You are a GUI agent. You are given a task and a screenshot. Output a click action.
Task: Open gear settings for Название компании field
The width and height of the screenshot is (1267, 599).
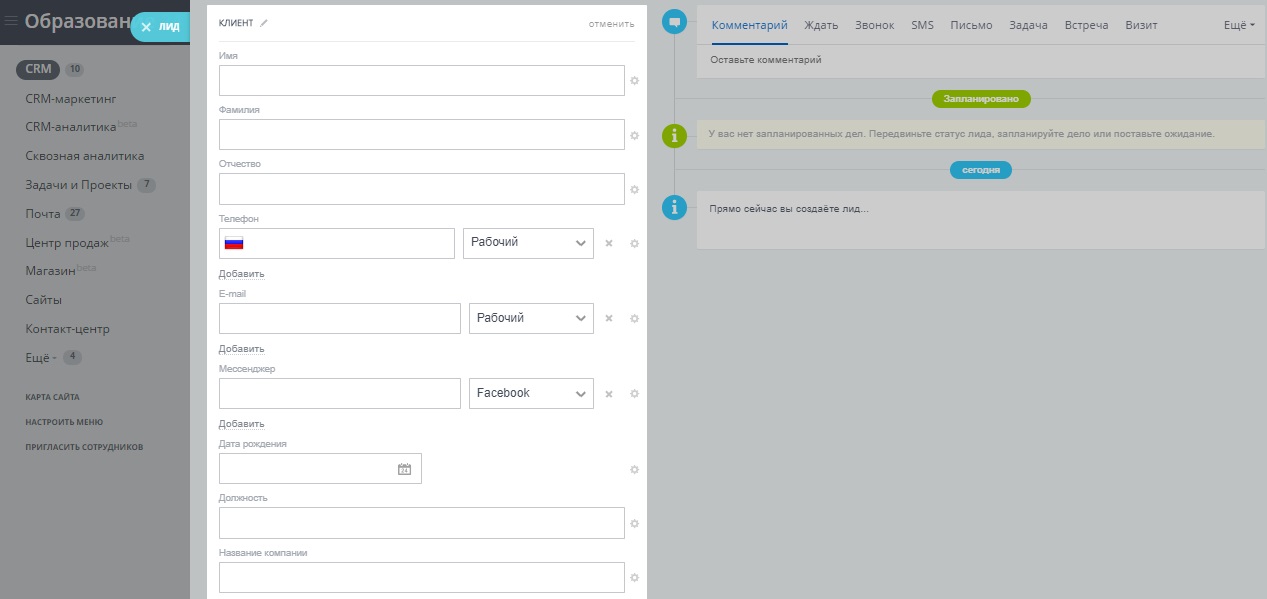coord(634,577)
